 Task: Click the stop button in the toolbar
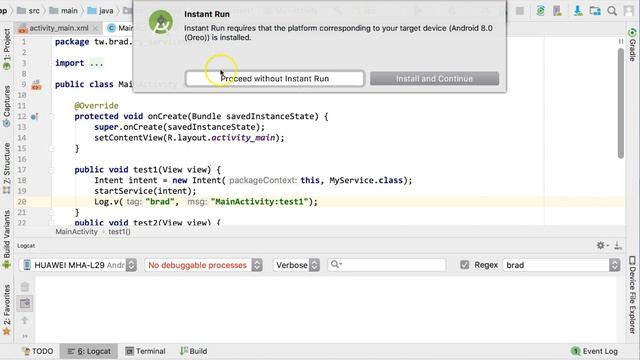[520, 11]
